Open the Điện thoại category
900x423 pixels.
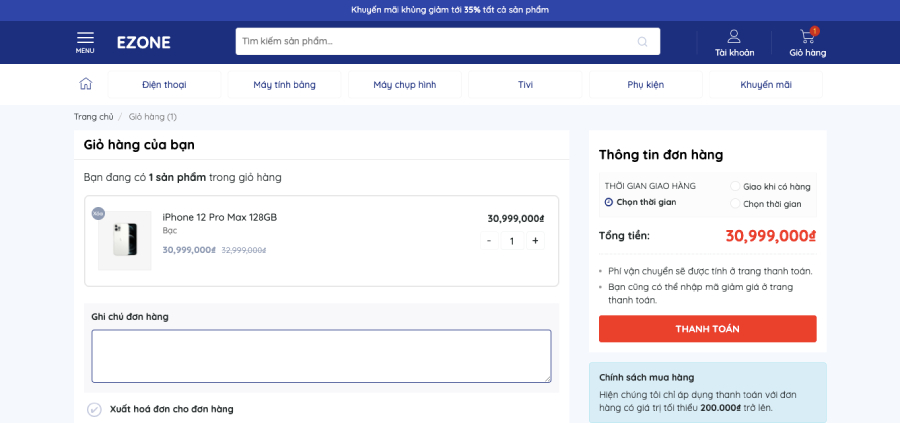coord(164,84)
